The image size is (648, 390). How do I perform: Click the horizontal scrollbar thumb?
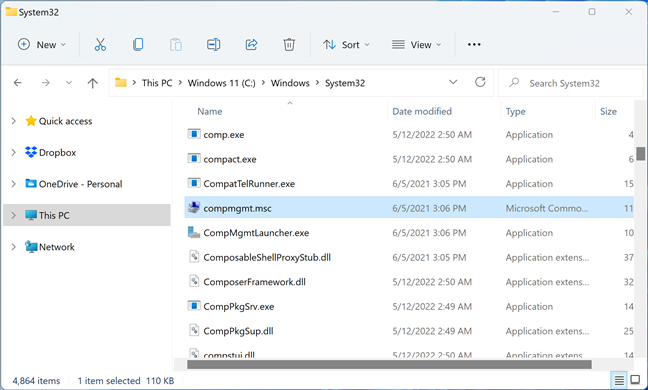[389, 364]
